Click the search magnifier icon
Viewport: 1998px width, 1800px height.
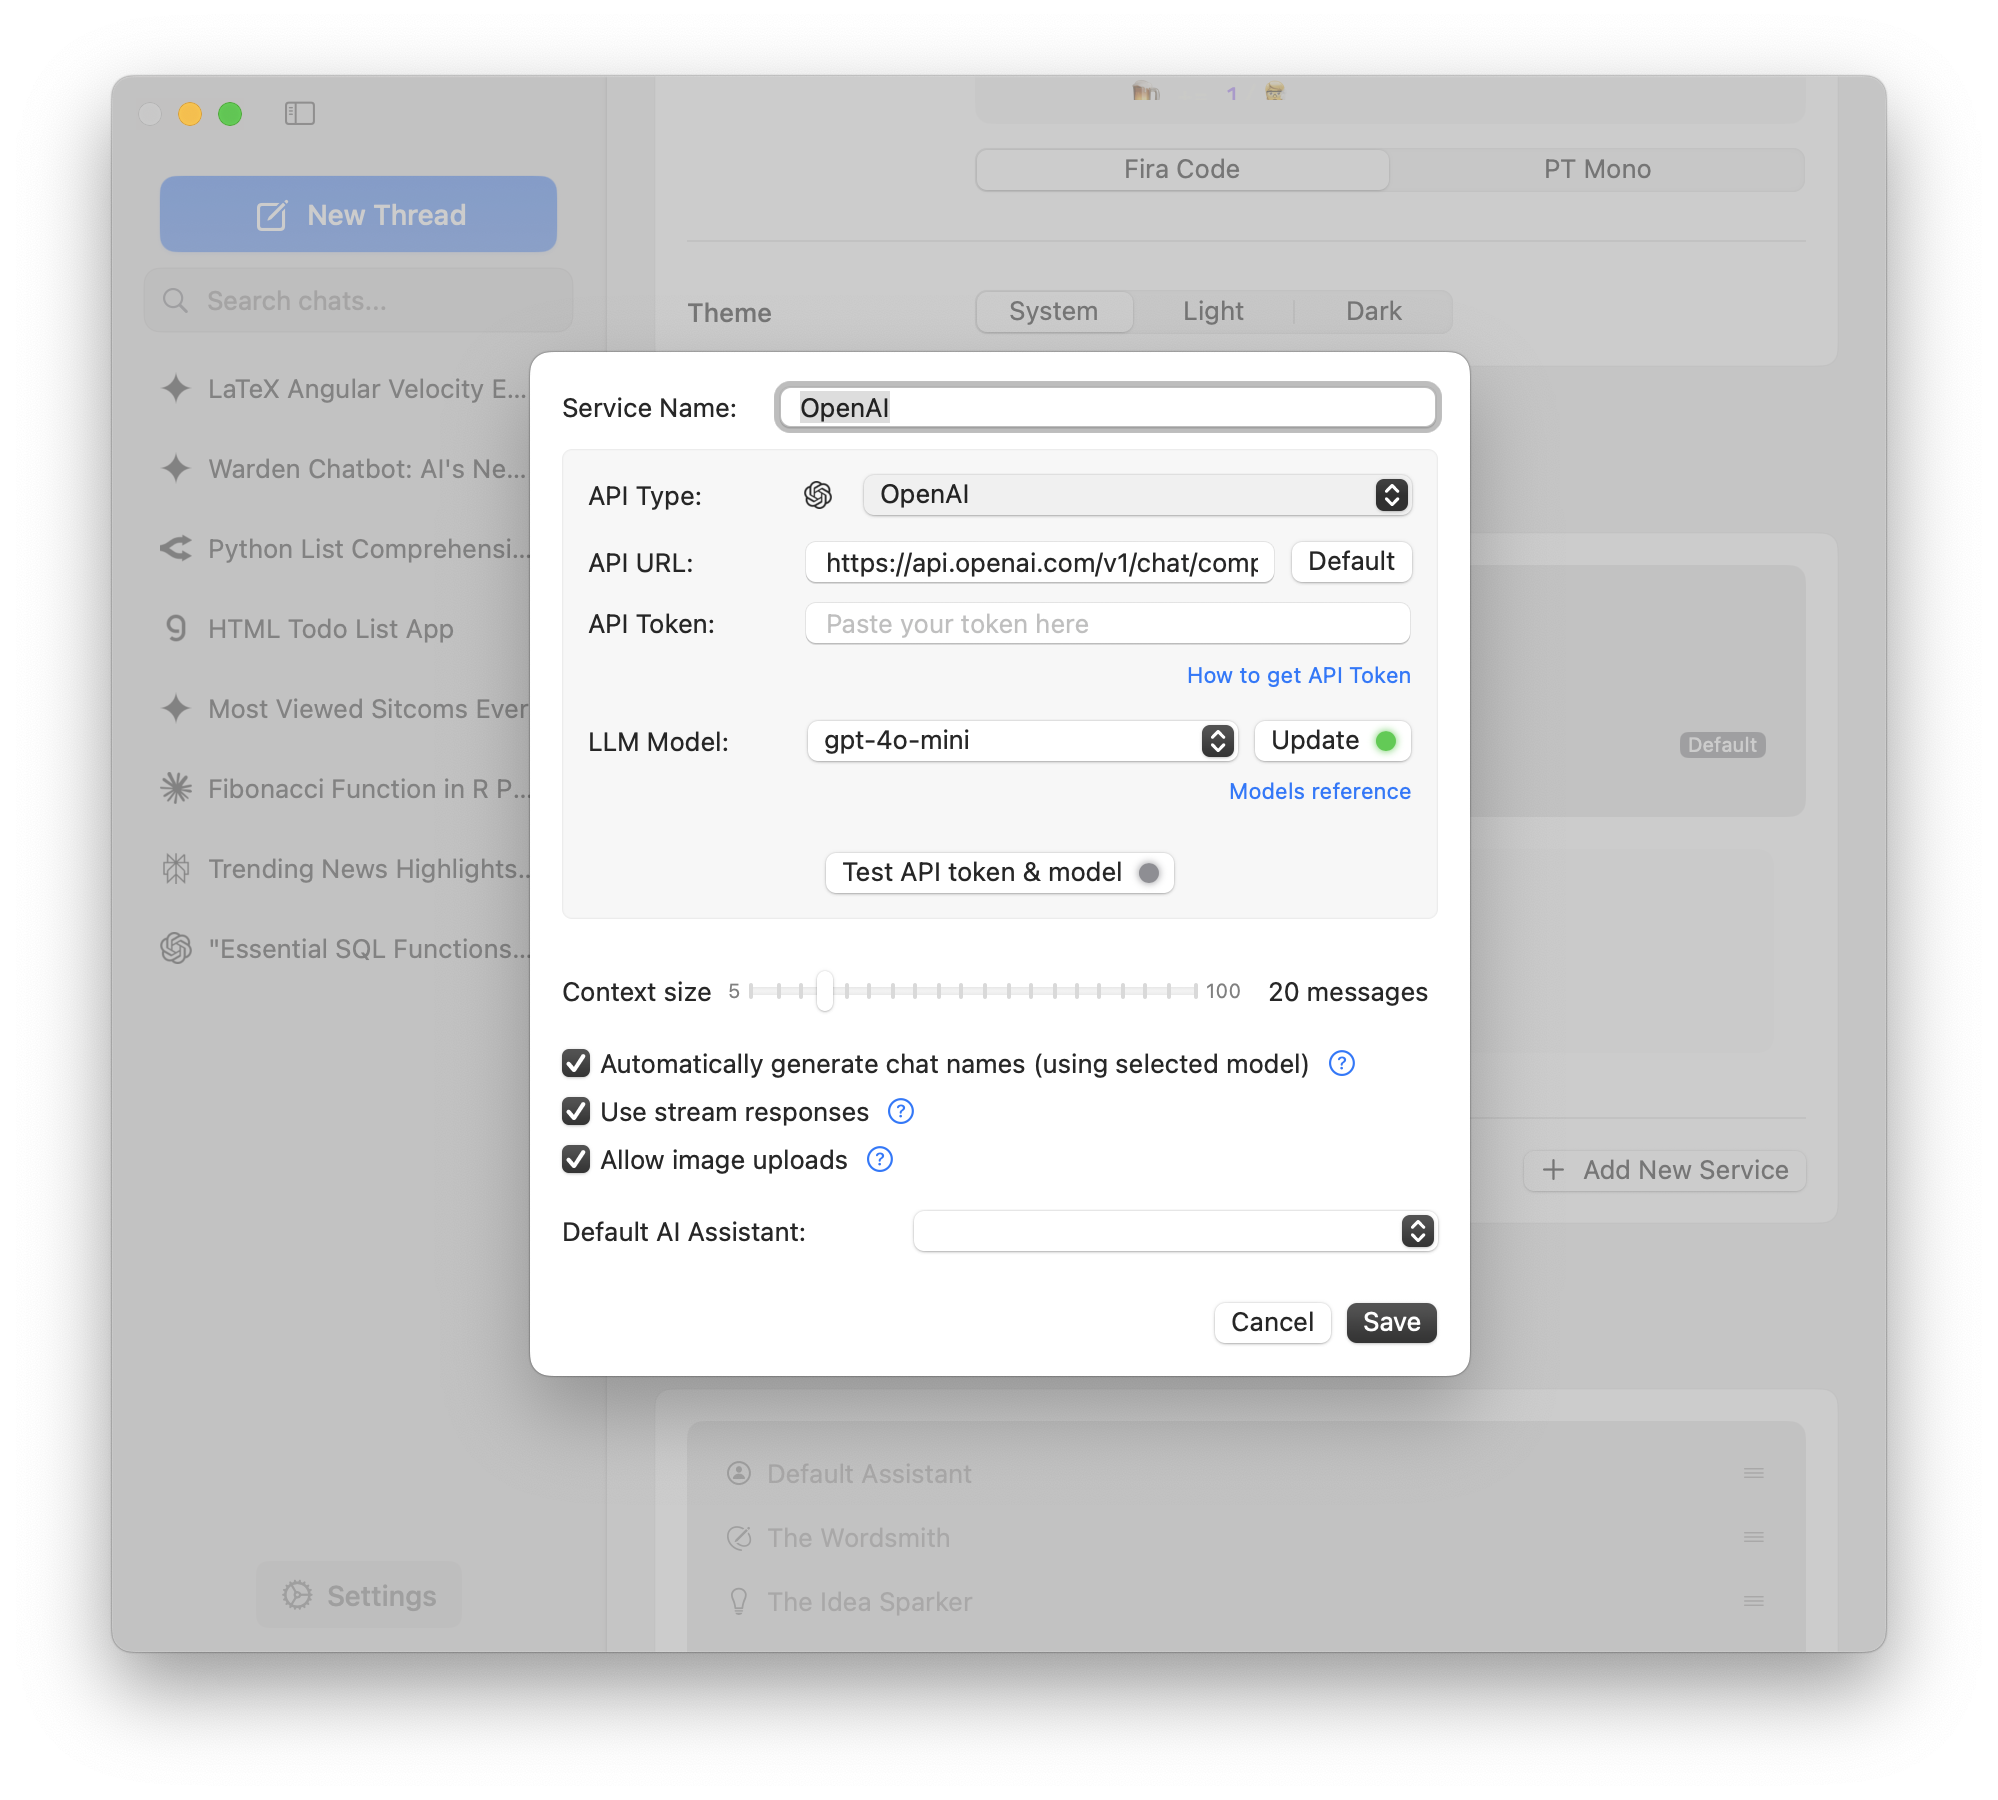point(175,301)
